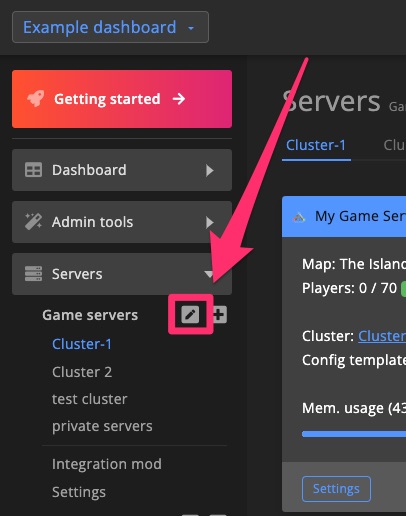Screen dimensions: 406x516
Task: Select Cluster-1 in the sidebar list
Action: point(82,344)
